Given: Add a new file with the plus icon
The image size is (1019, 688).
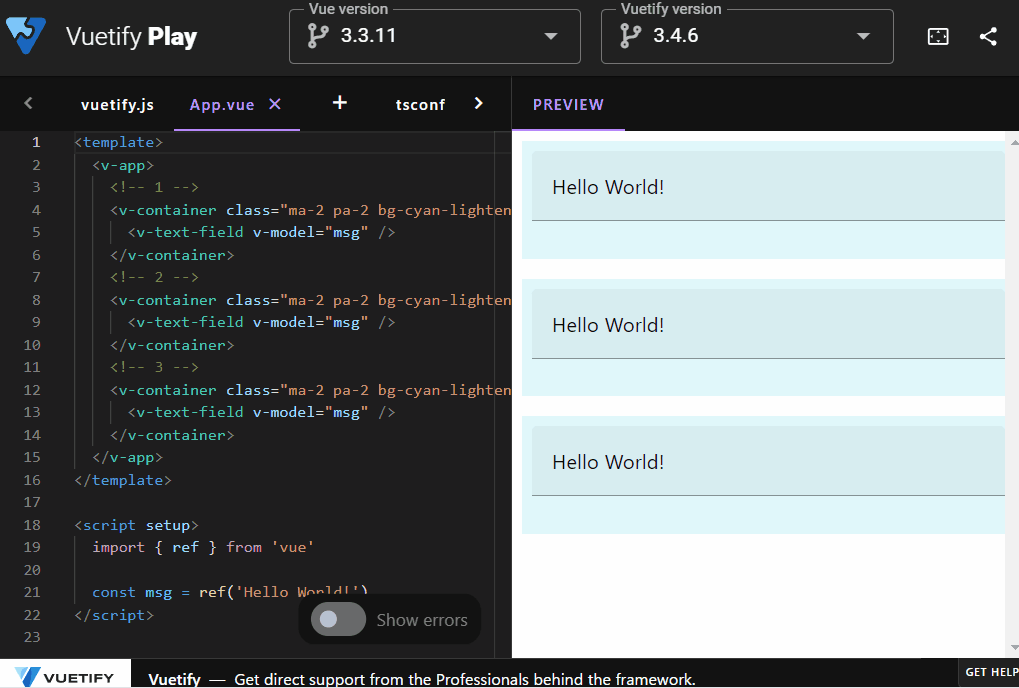Looking at the screenshot, I should click(x=340, y=103).
